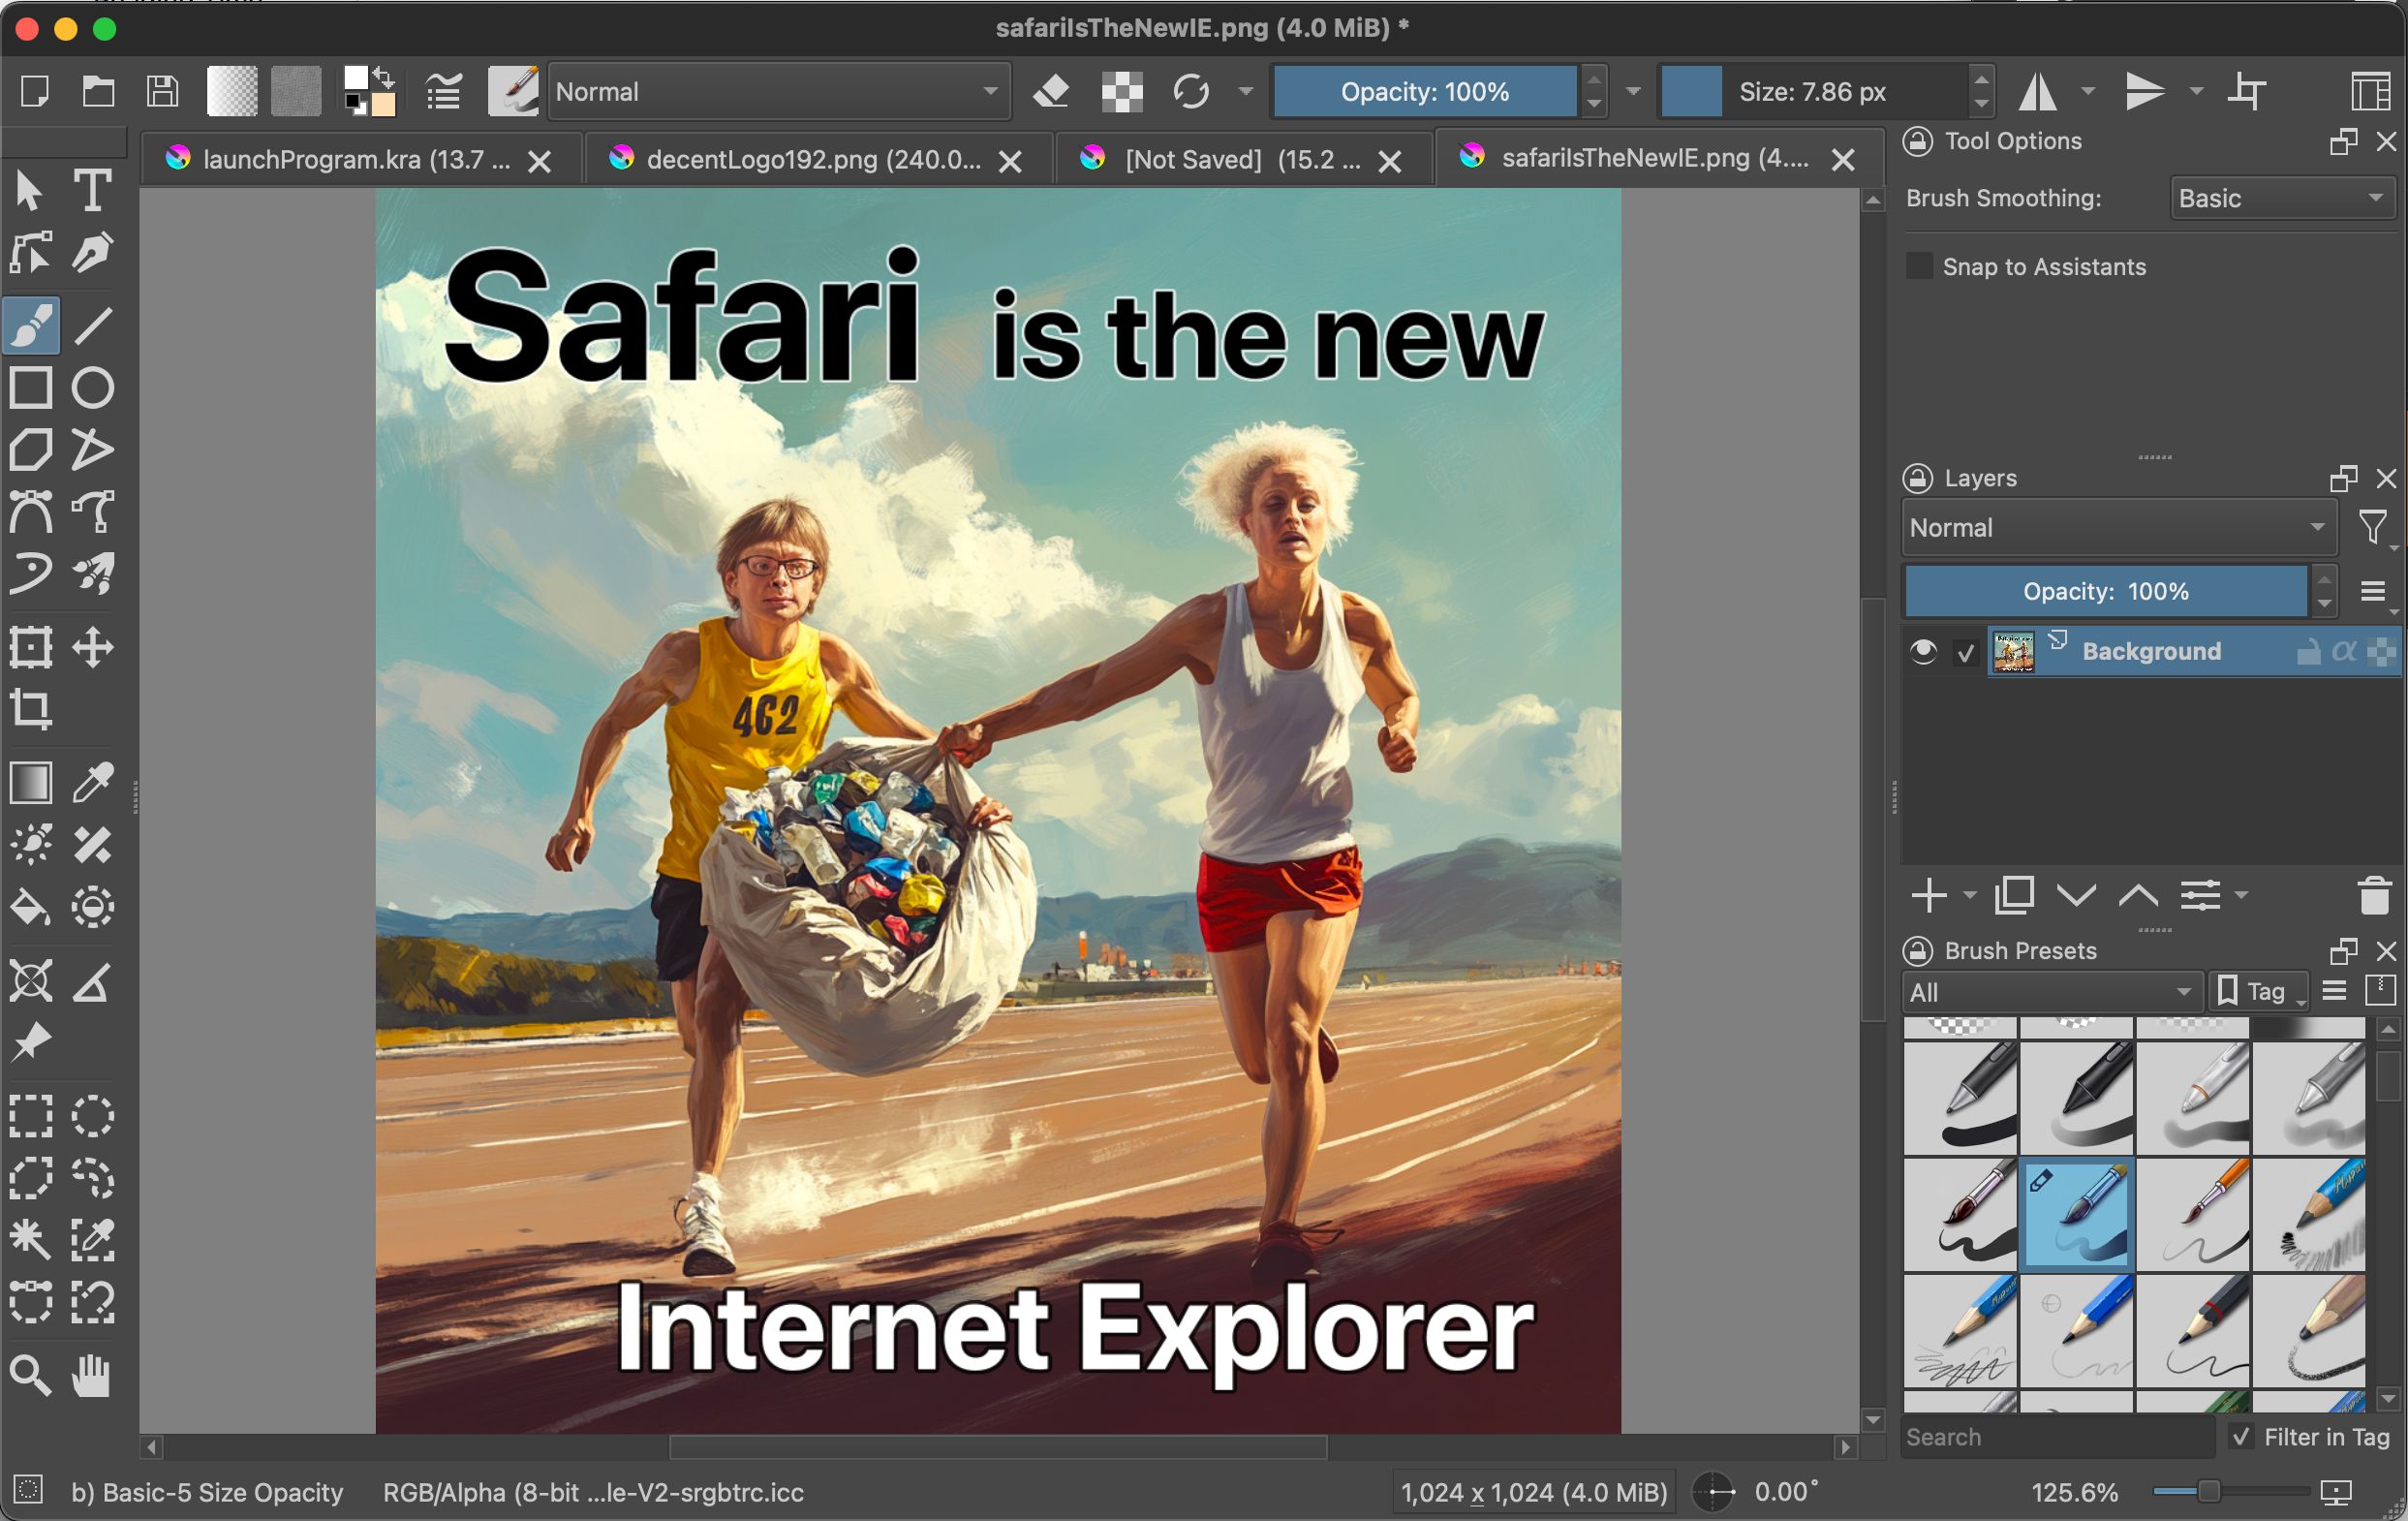Switch to decentLogo192.png tab

pyautogui.click(x=815, y=160)
